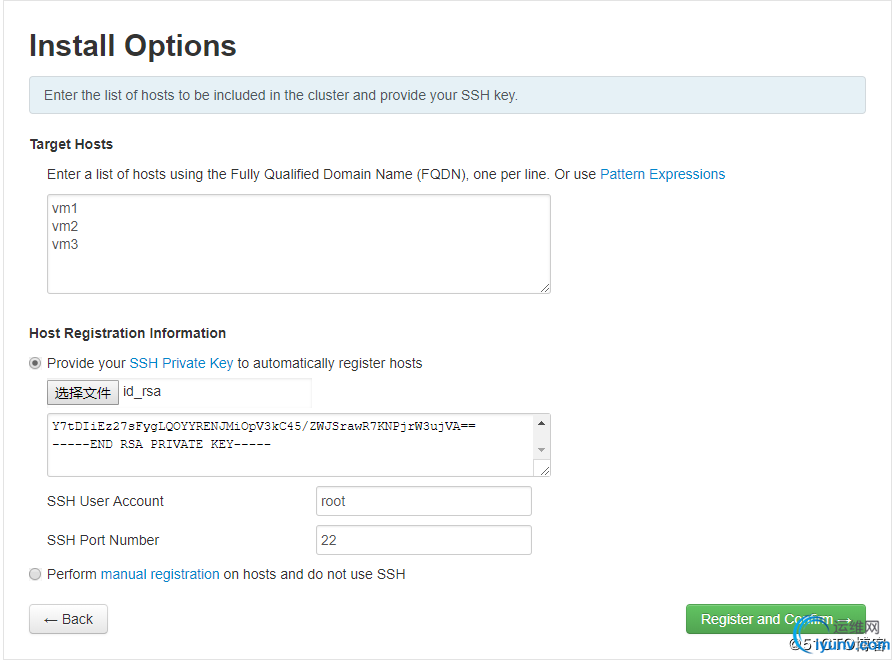This screenshot has height=661, width=896.
Task: Select the manual registration radio option
Action: [36, 574]
